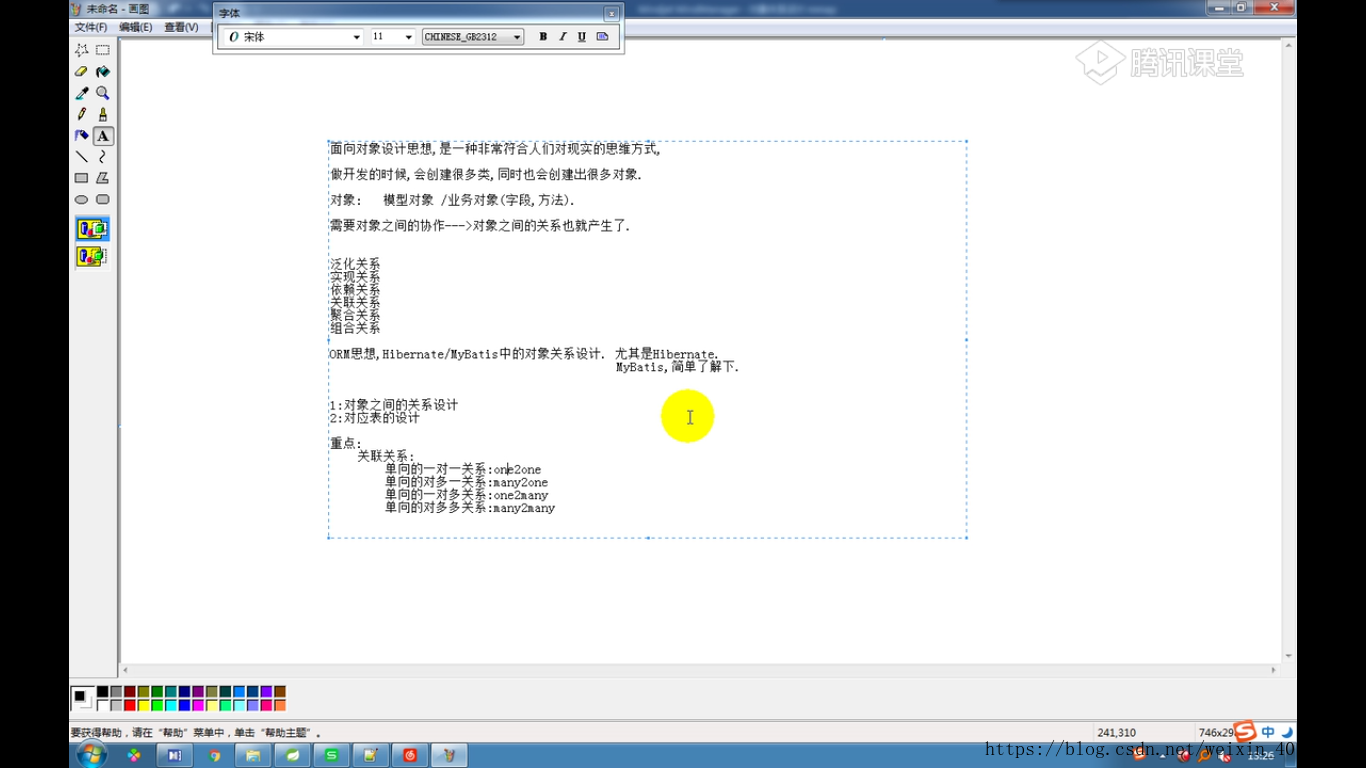
Task: Pick the white palette color
Action: 102,706
